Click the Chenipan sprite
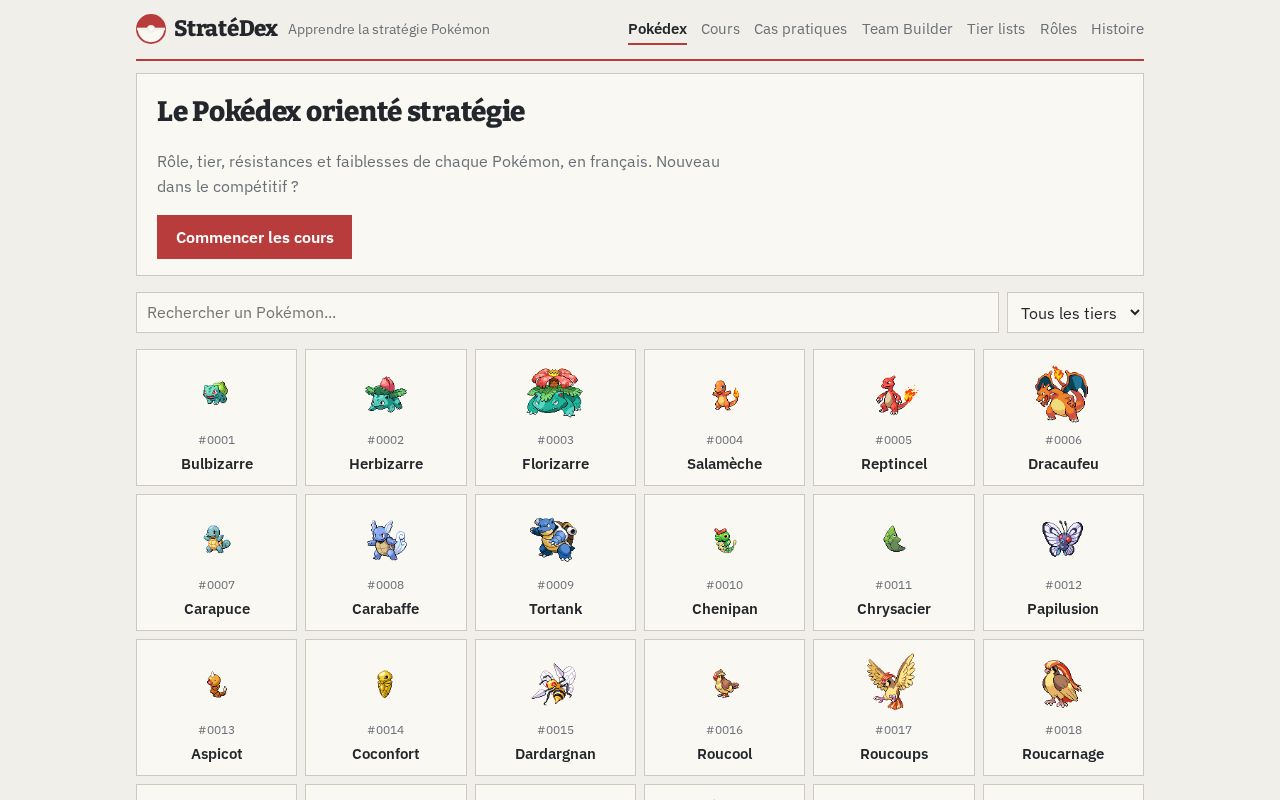This screenshot has height=800, width=1280. coord(725,540)
